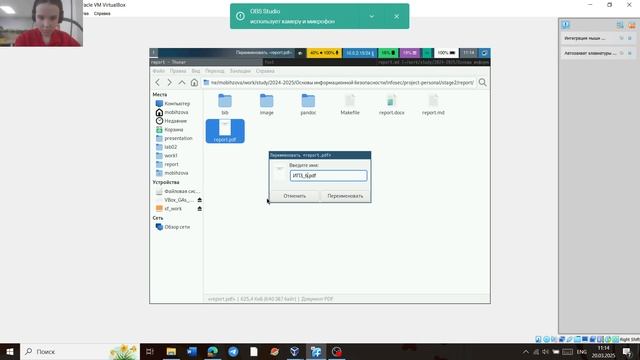640x360 pixels.
Task: Select the report.md file
Action: click(433, 104)
